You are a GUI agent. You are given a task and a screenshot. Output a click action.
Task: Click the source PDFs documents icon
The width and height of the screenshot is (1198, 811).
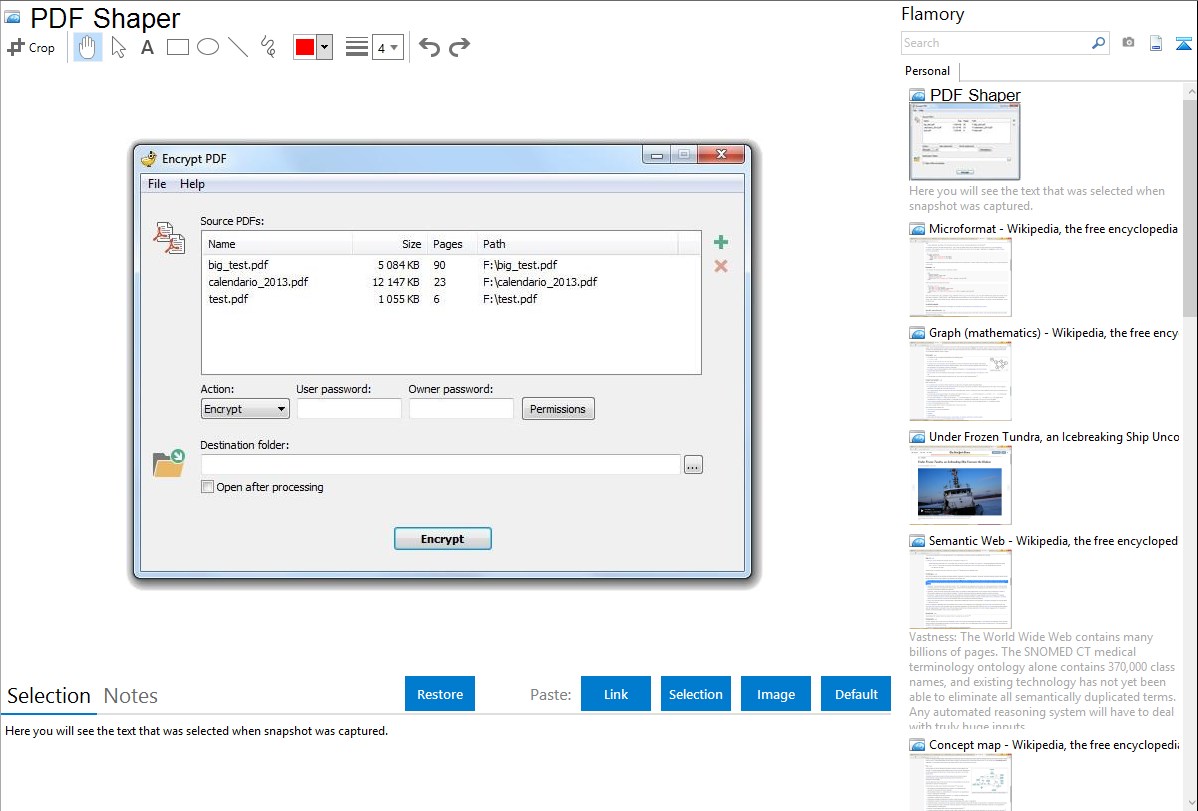click(169, 238)
